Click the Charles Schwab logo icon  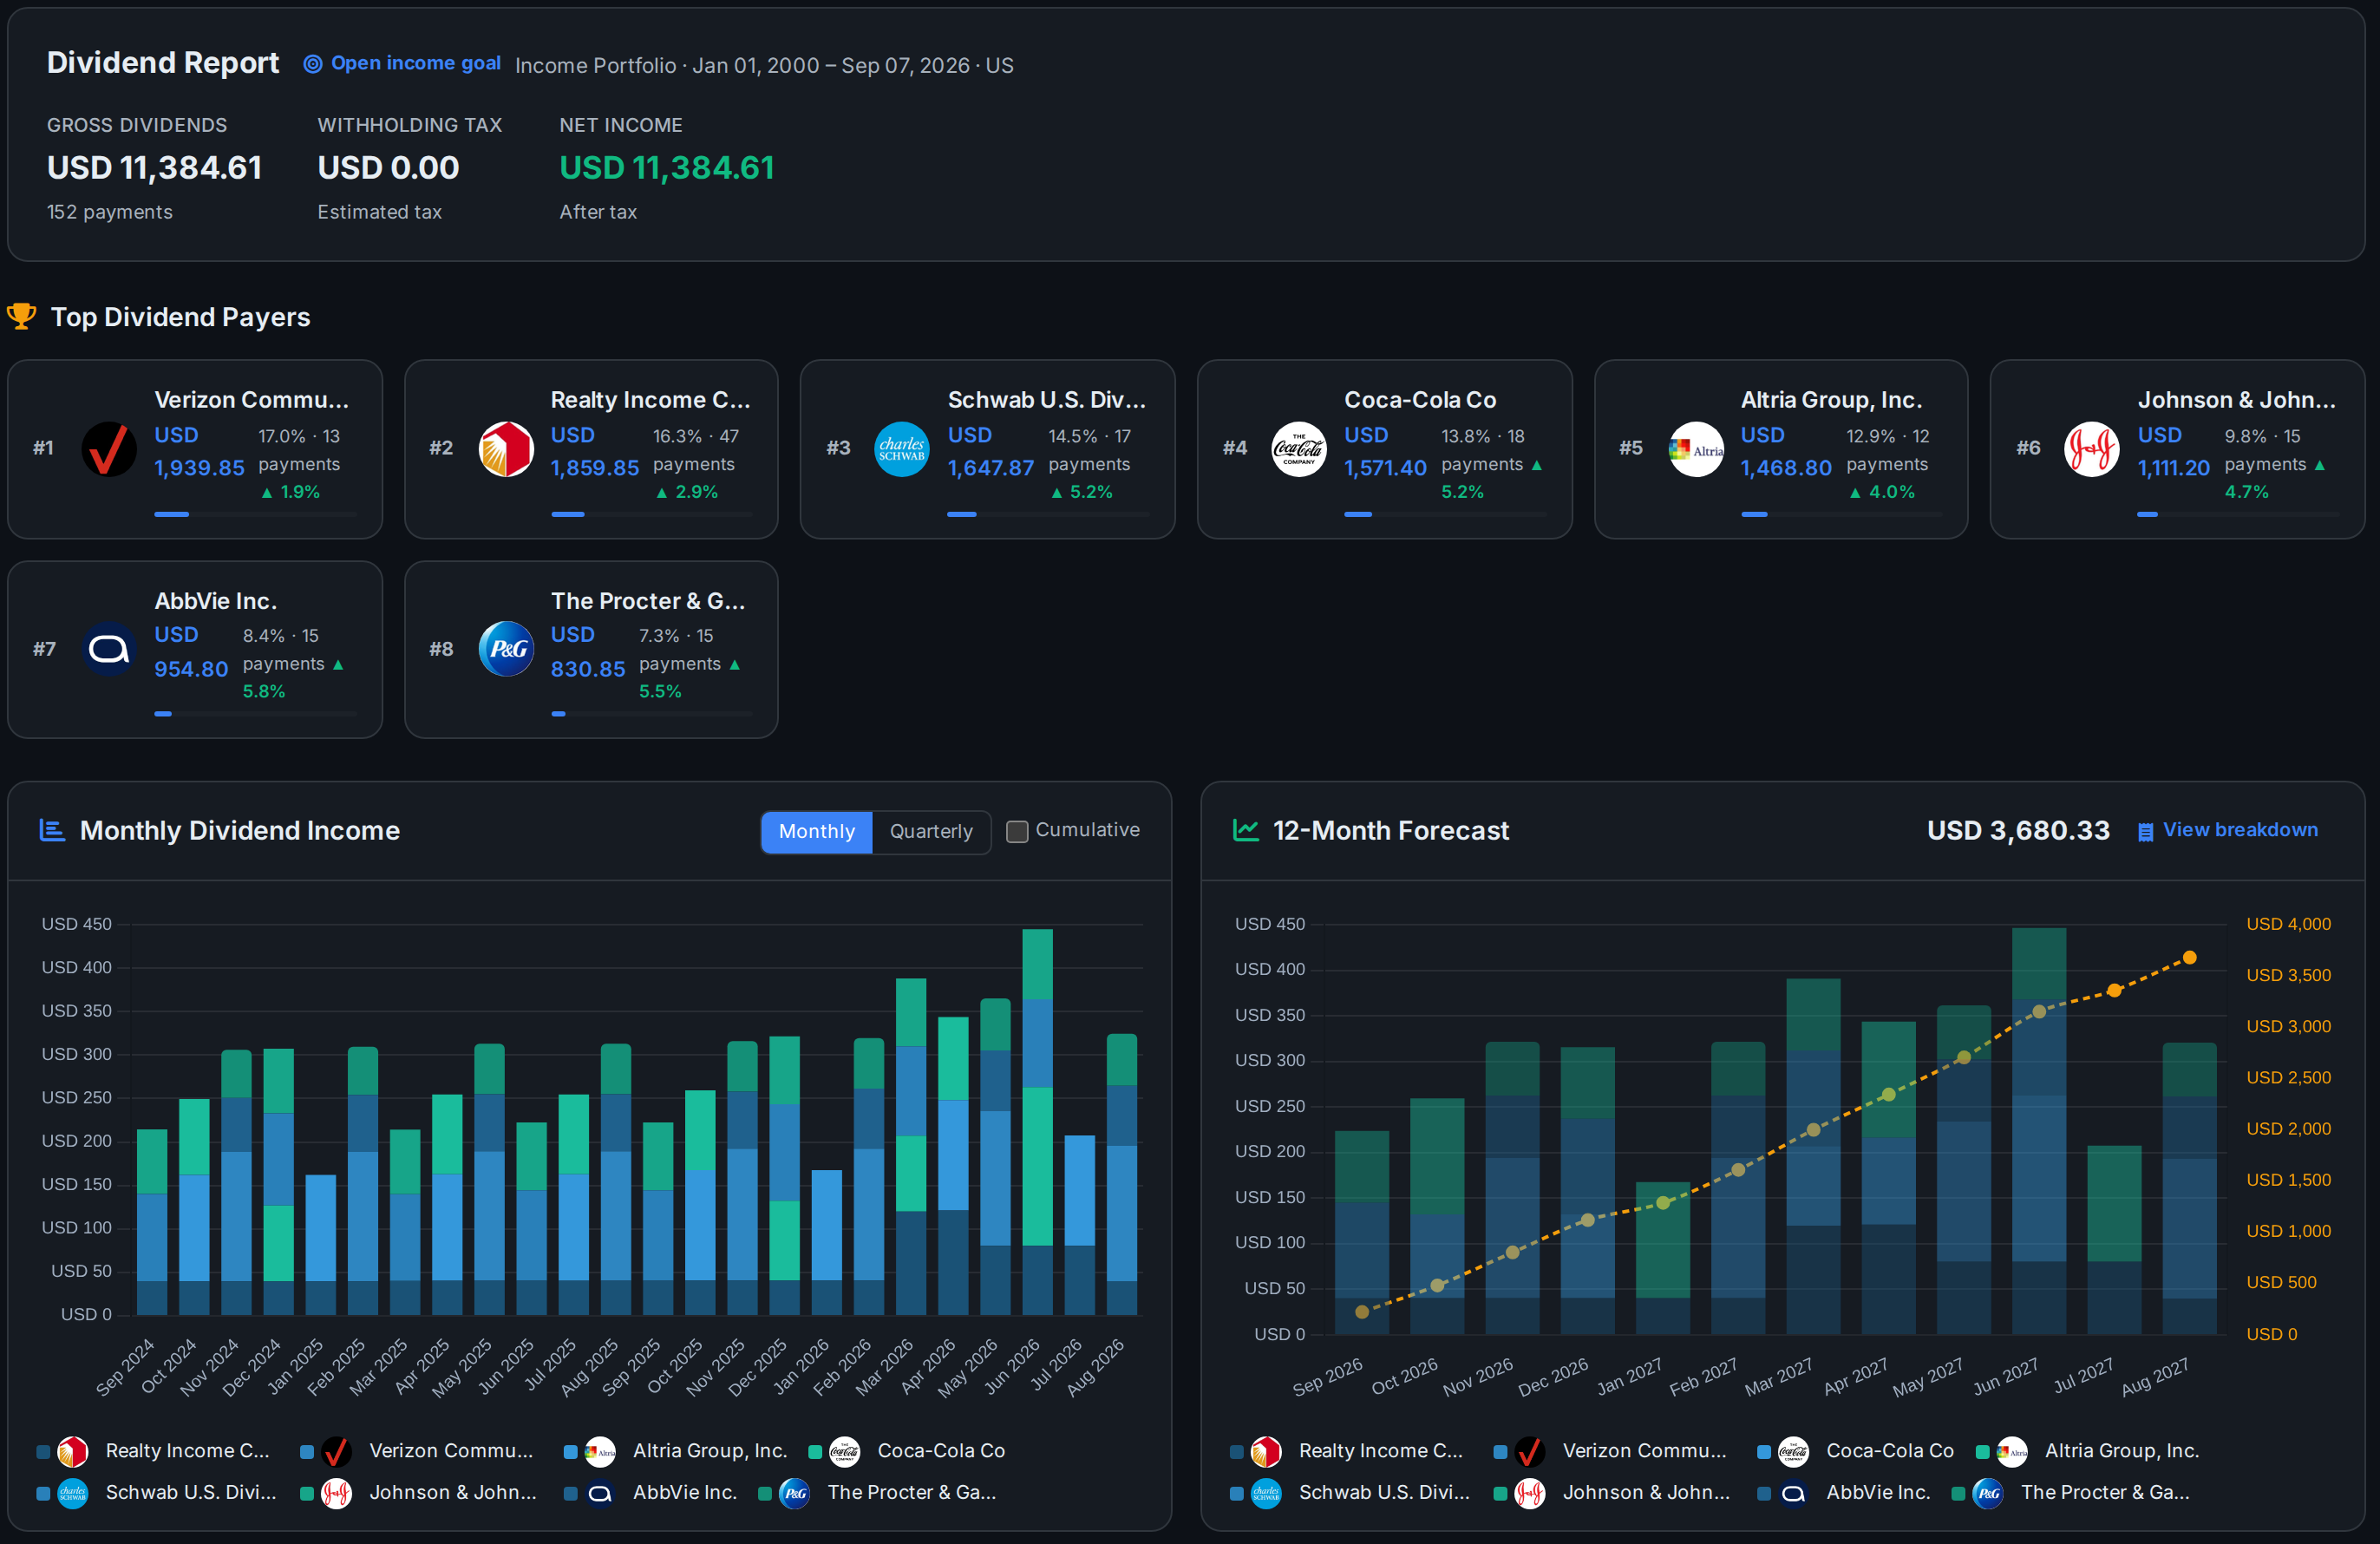pos(902,448)
